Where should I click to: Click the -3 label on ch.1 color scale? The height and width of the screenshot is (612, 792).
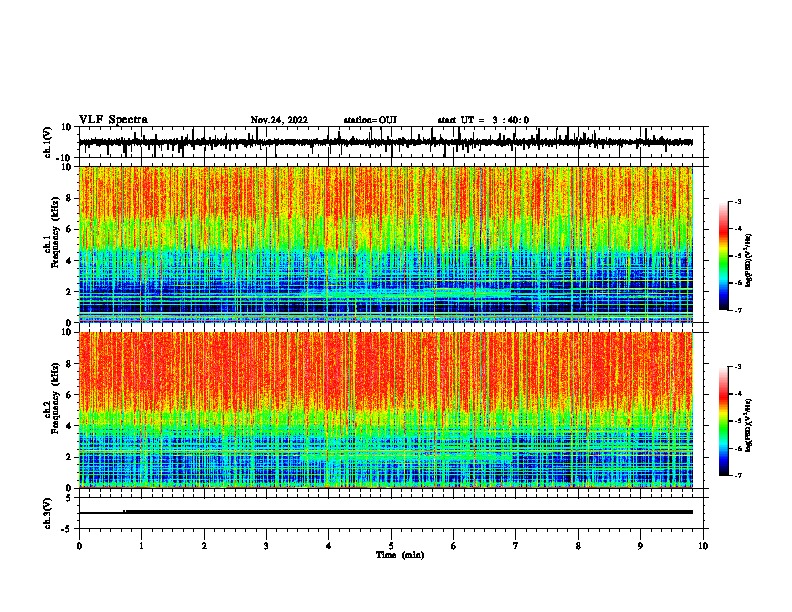(x=738, y=202)
